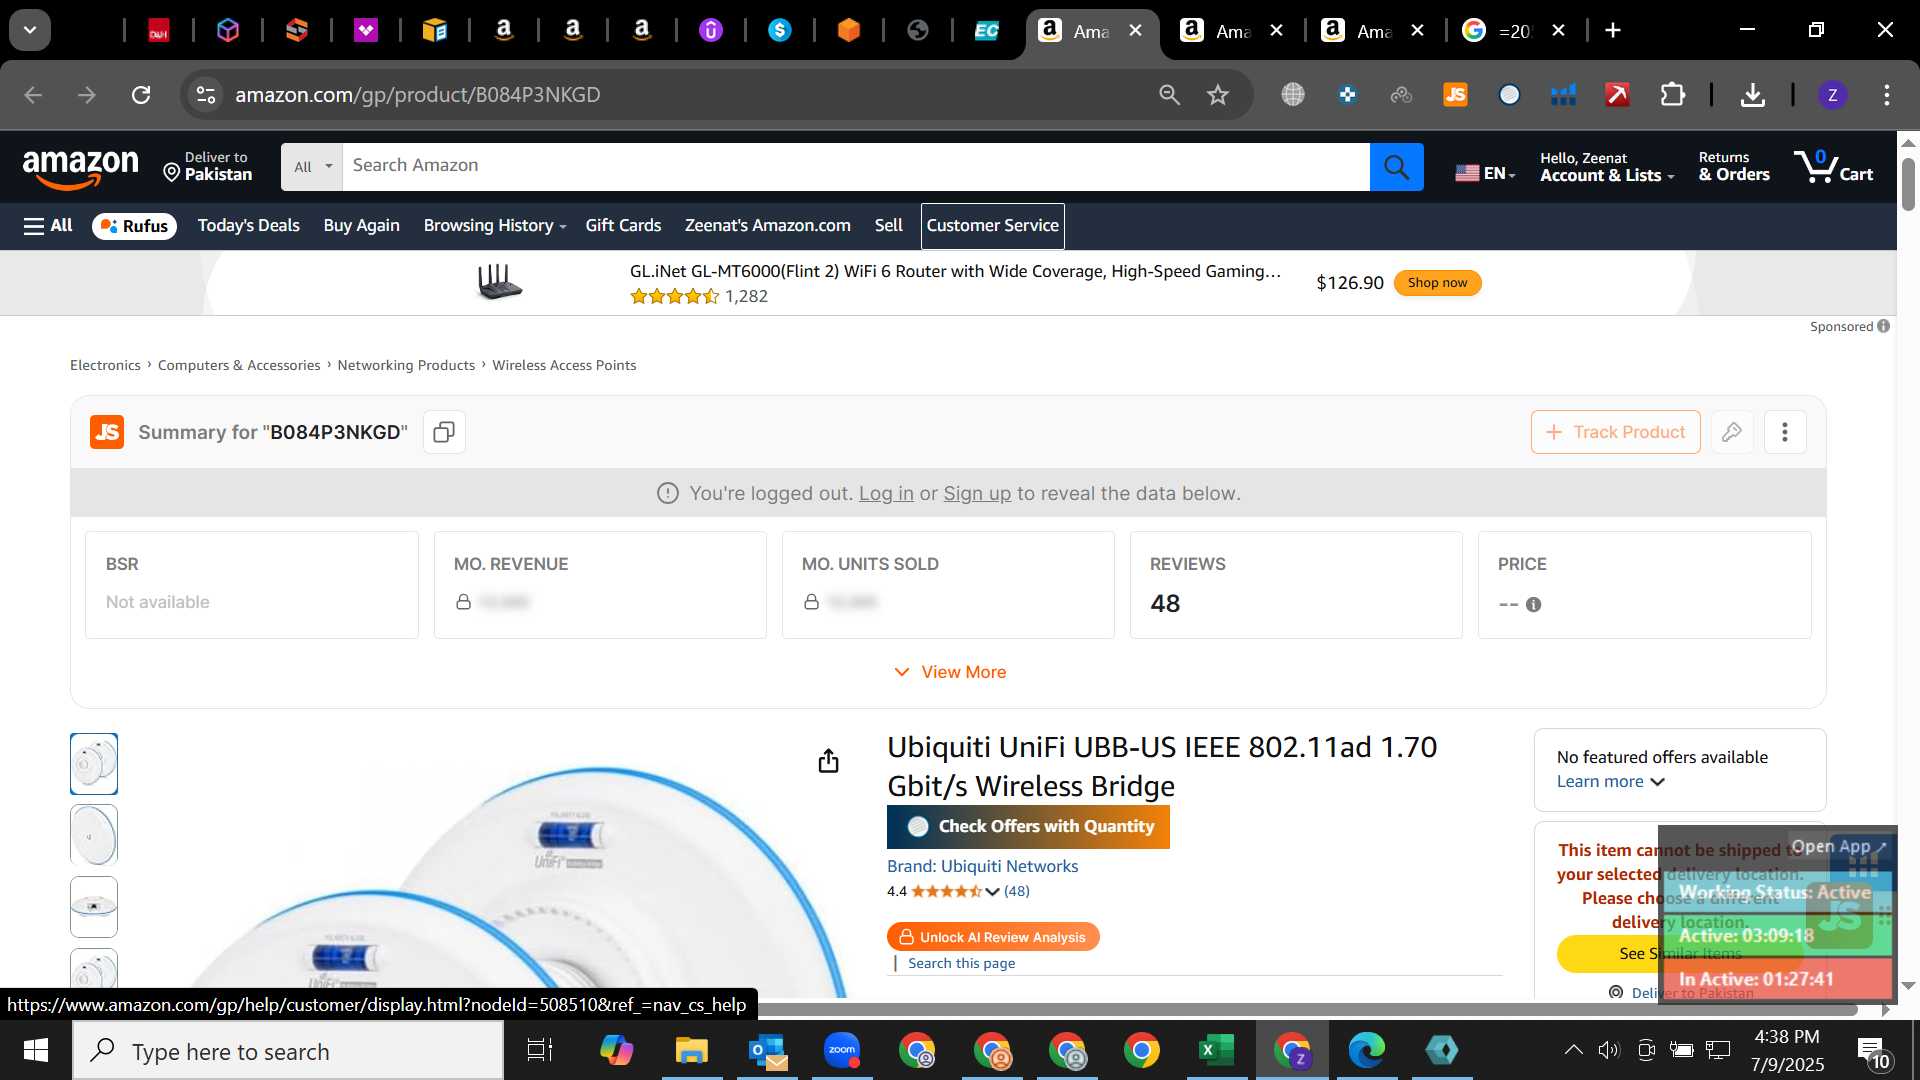Click the price info icon in PRICE card
Image resolution: width=1920 pixels, height=1080 pixels.
[1533, 604]
